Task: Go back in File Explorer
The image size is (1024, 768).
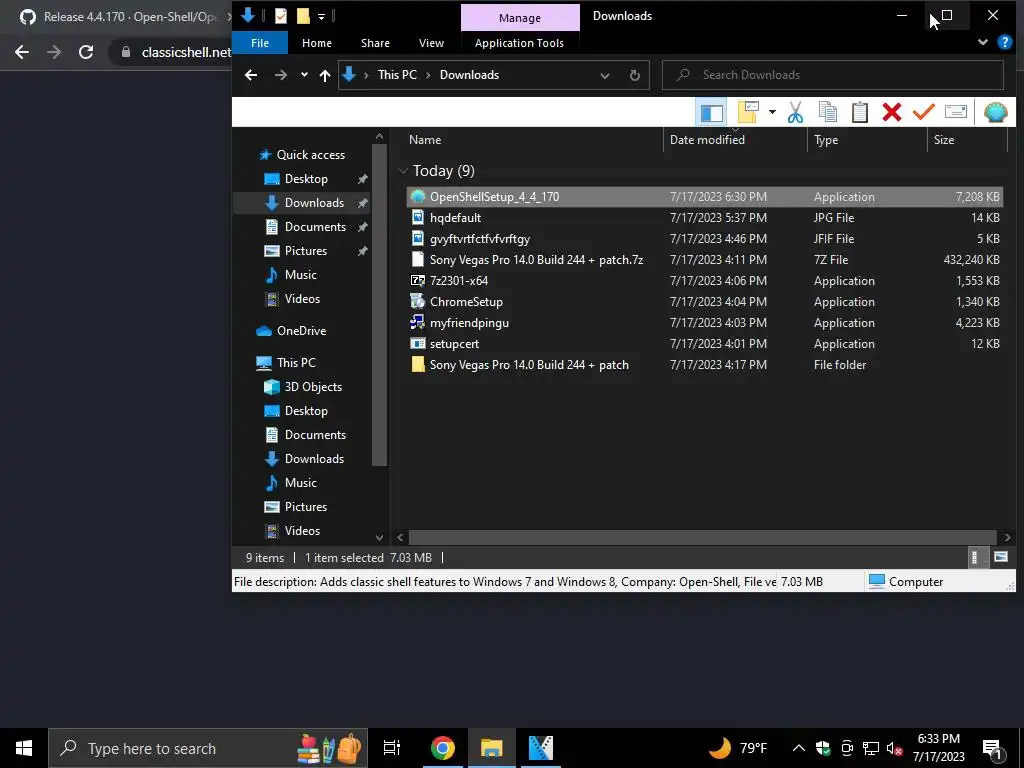Action: click(x=251, y=75)
